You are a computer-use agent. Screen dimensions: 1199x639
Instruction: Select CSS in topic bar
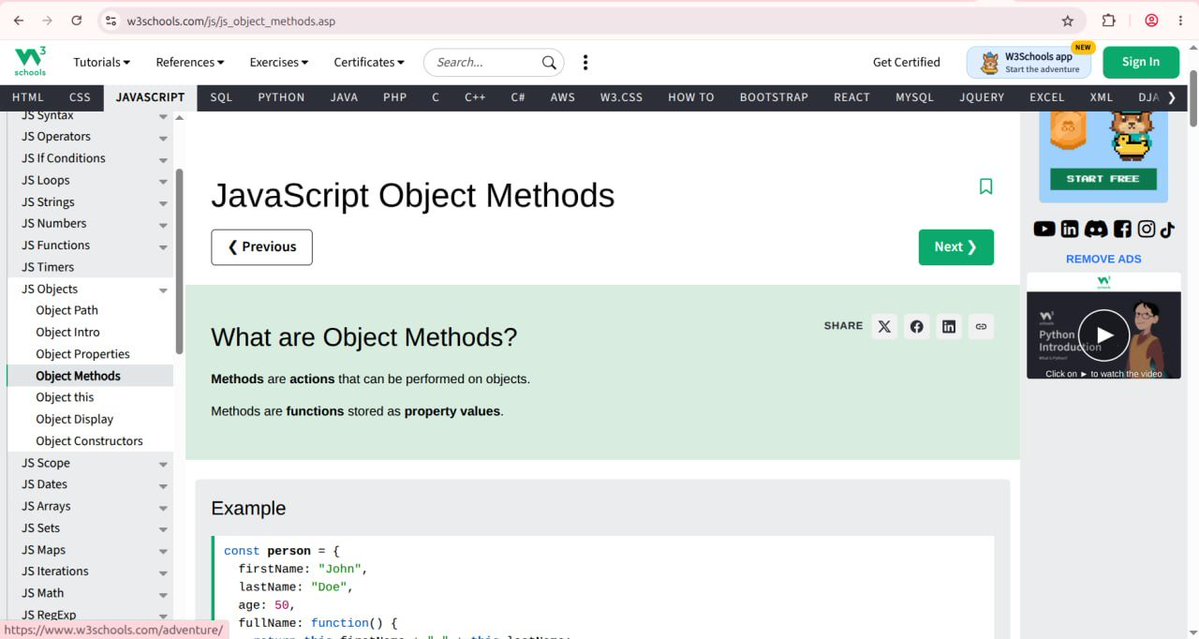tap(80, 98)
